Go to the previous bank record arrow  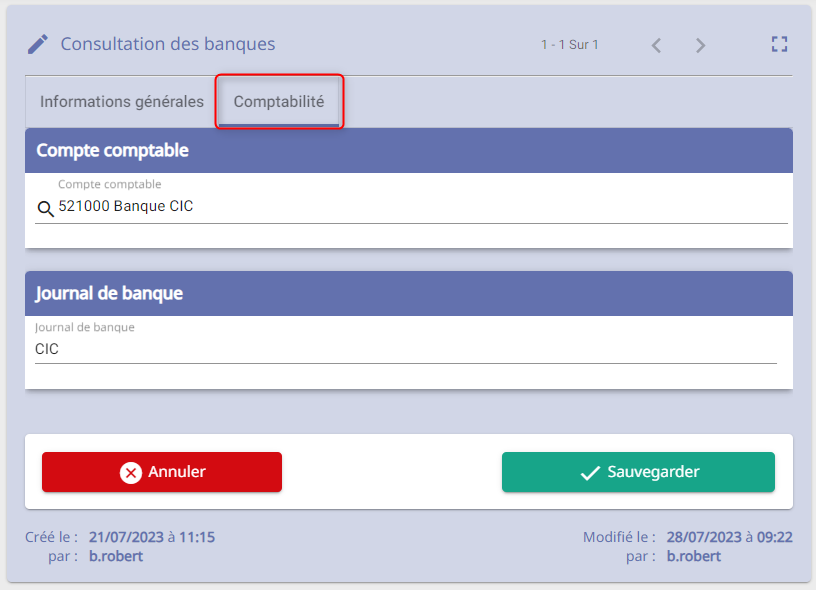(x=656, y=45)
